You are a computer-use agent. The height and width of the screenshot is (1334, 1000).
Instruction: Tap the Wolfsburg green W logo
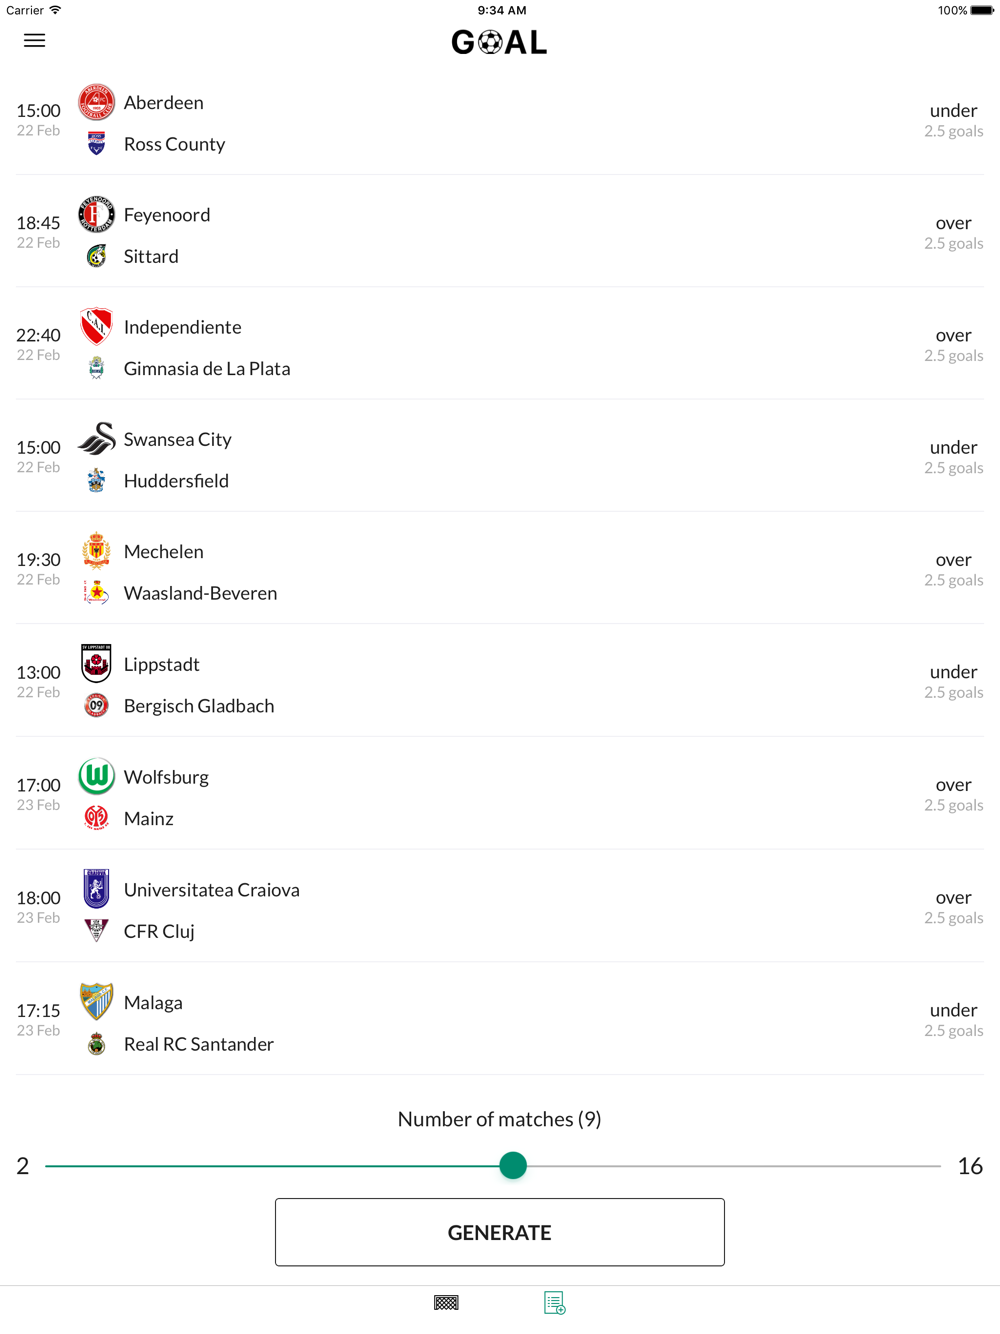click(96, 776)
